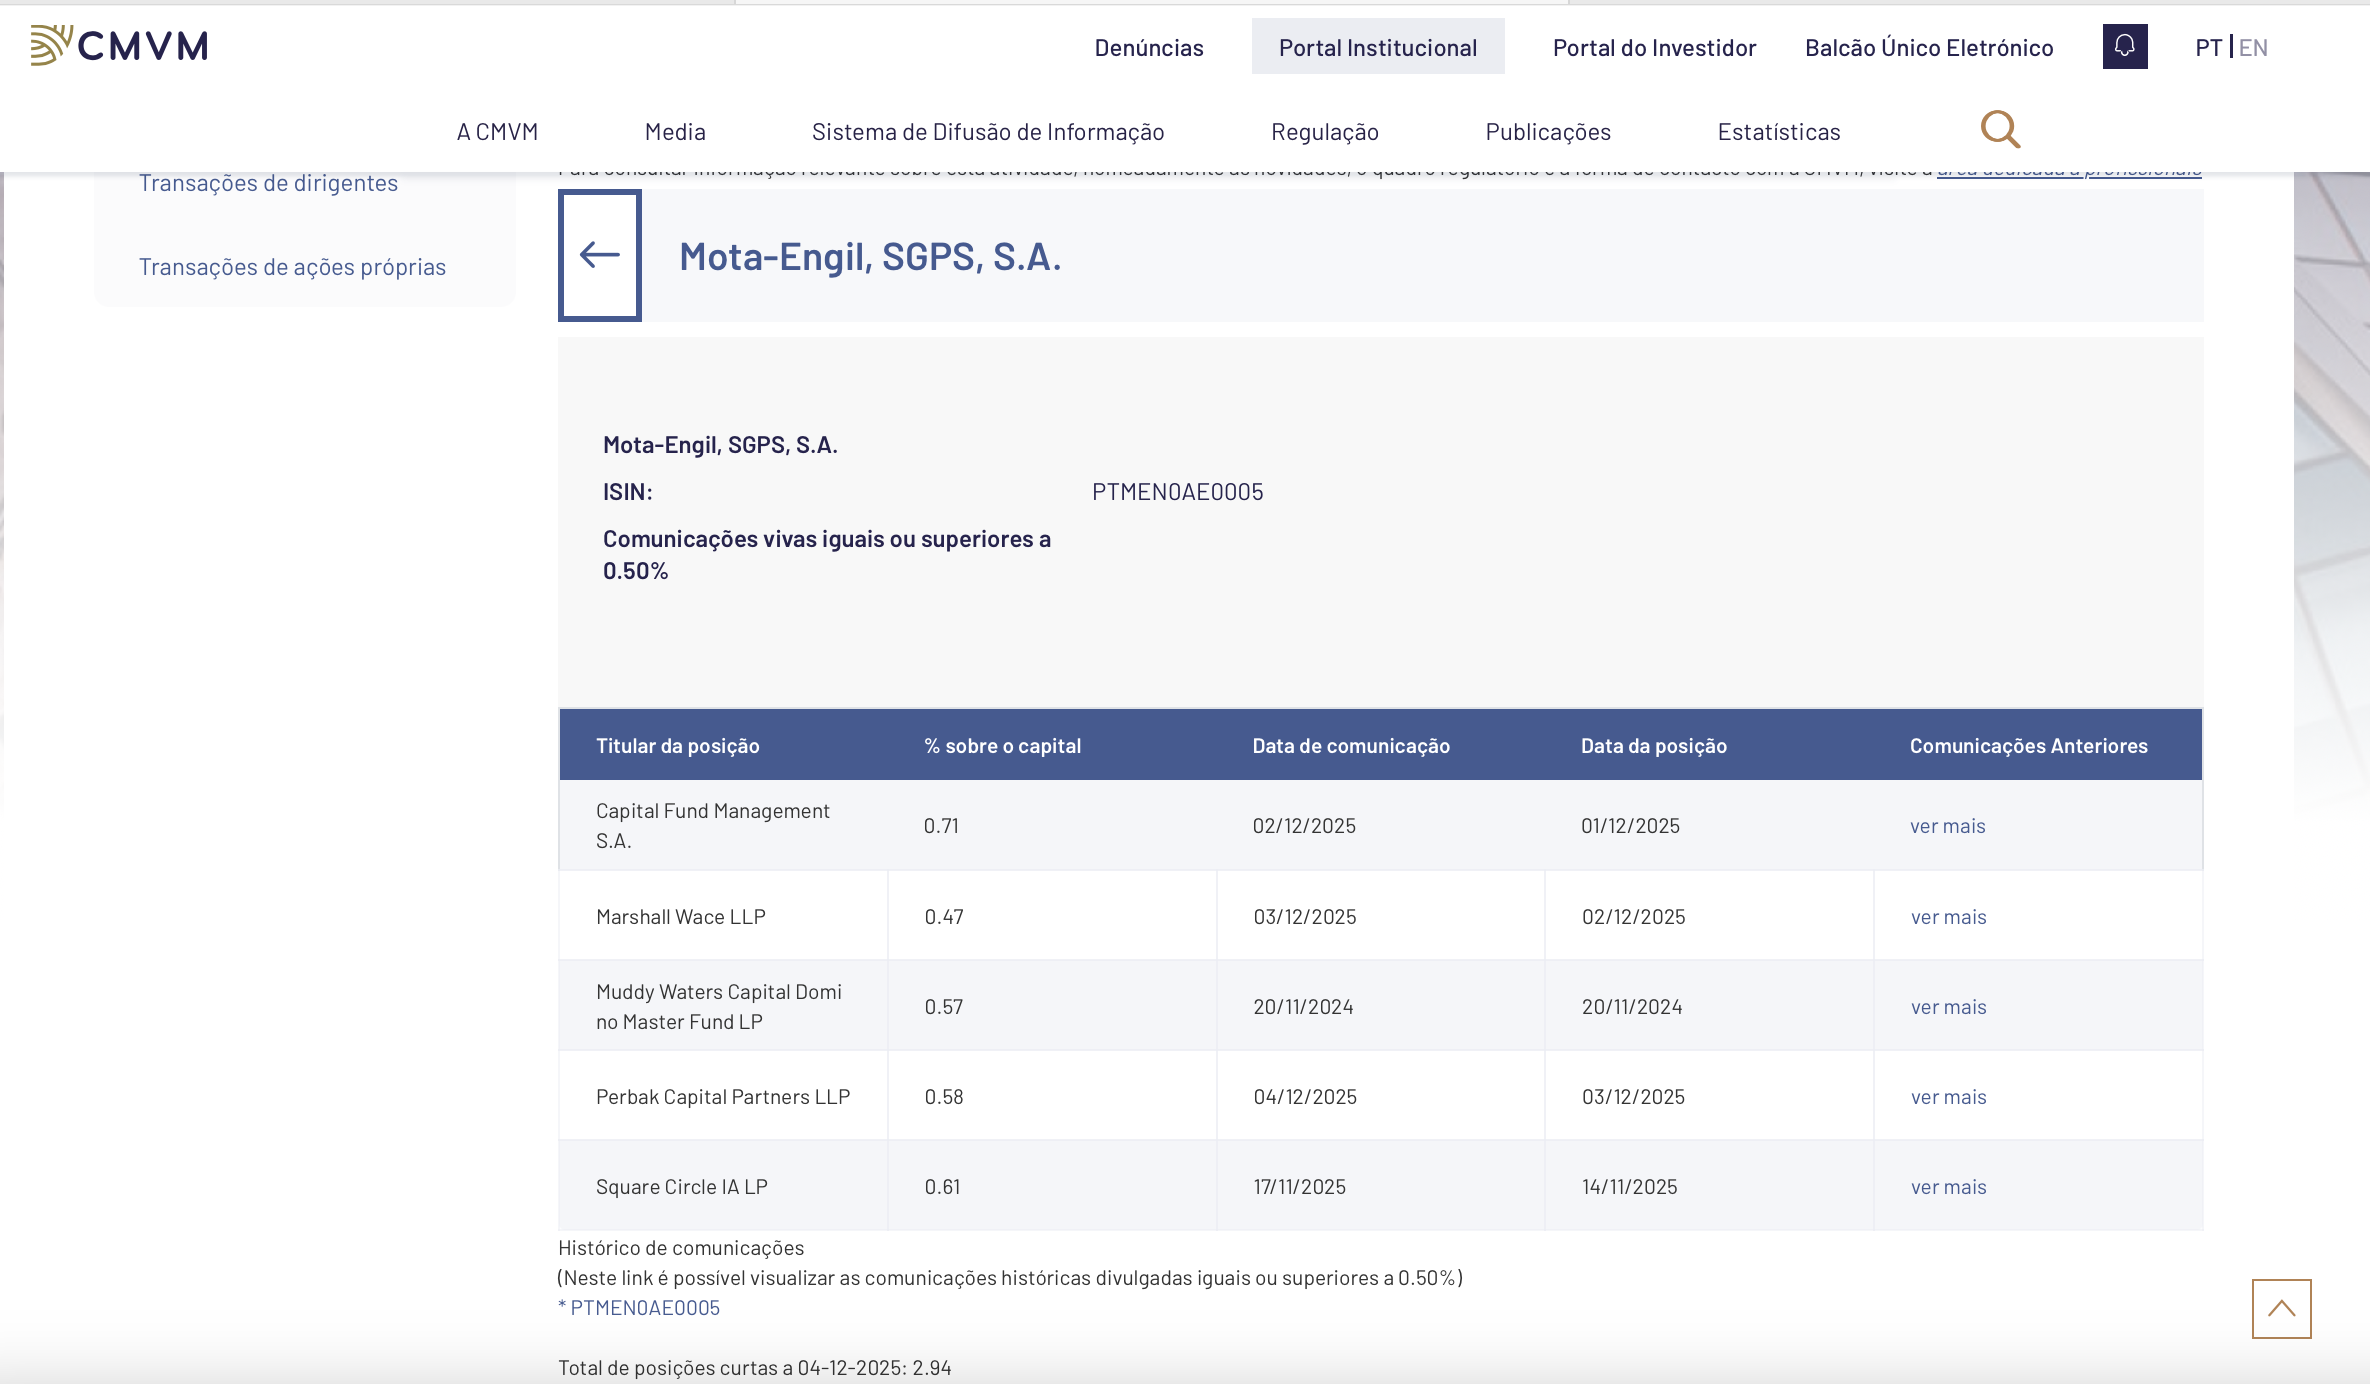
Task: Switch language to EN
Action: click(x=2253, y=48)
